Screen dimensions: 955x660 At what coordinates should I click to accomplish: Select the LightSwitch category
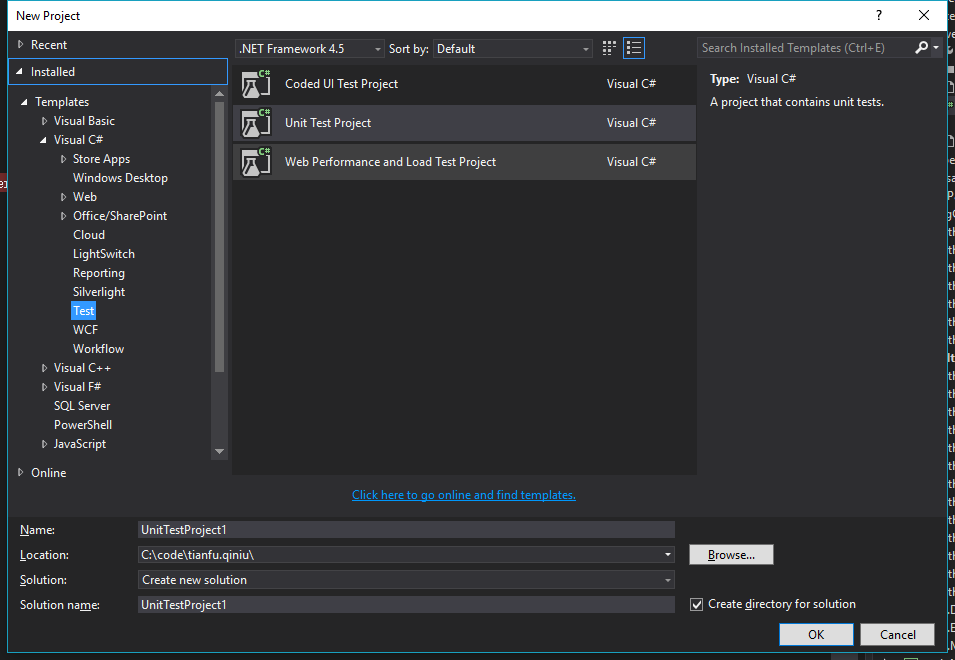104,254
